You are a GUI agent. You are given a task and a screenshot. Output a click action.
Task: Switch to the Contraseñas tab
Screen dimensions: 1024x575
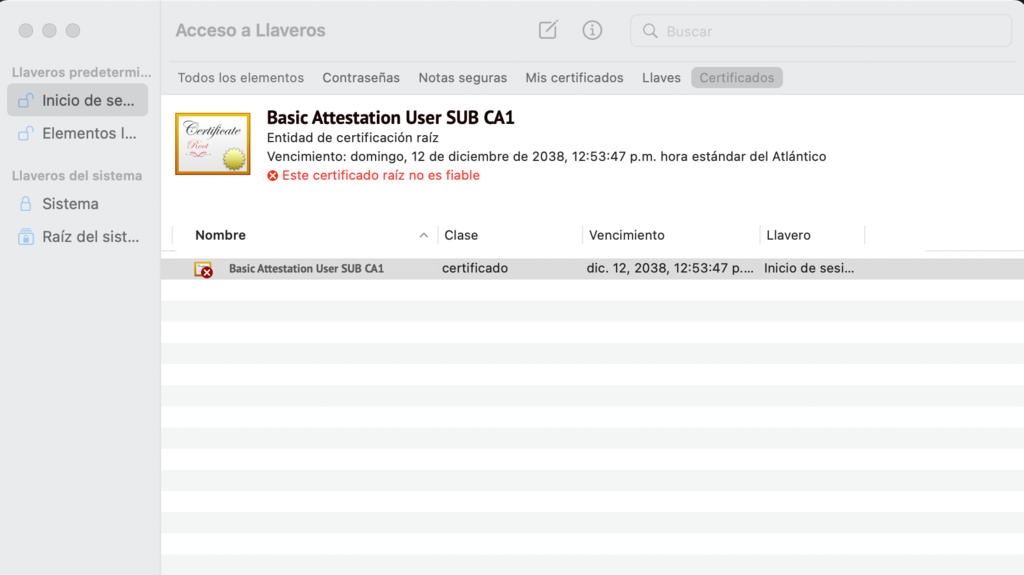(361, 78)
